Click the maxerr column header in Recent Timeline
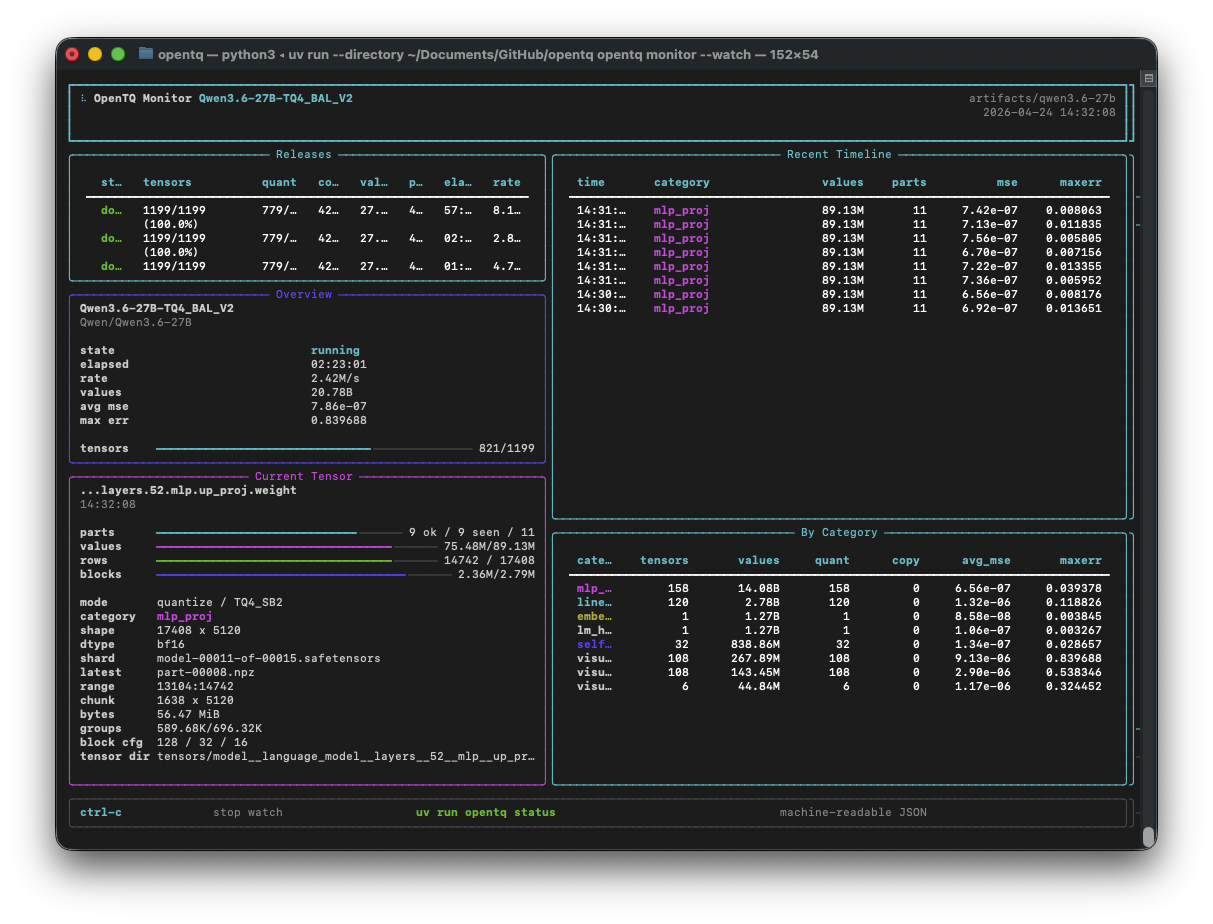This screenshot has height=924, width=1213. 1081,183
